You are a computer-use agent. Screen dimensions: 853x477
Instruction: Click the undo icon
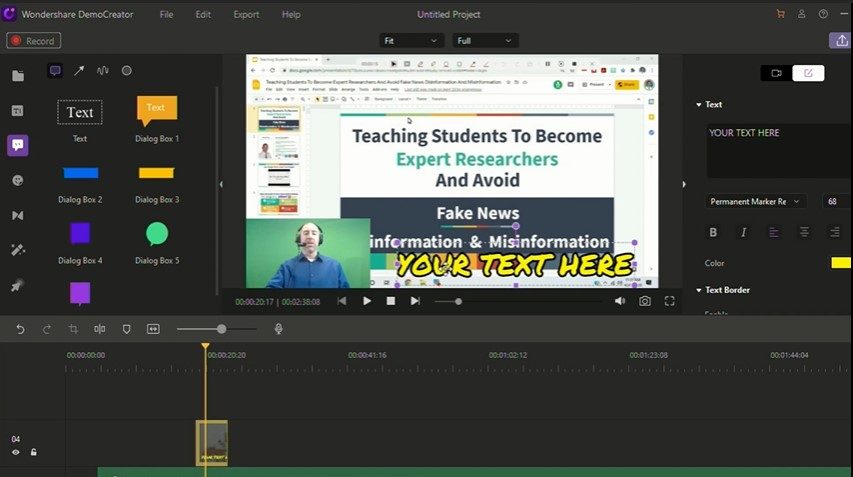pos(20,329)
